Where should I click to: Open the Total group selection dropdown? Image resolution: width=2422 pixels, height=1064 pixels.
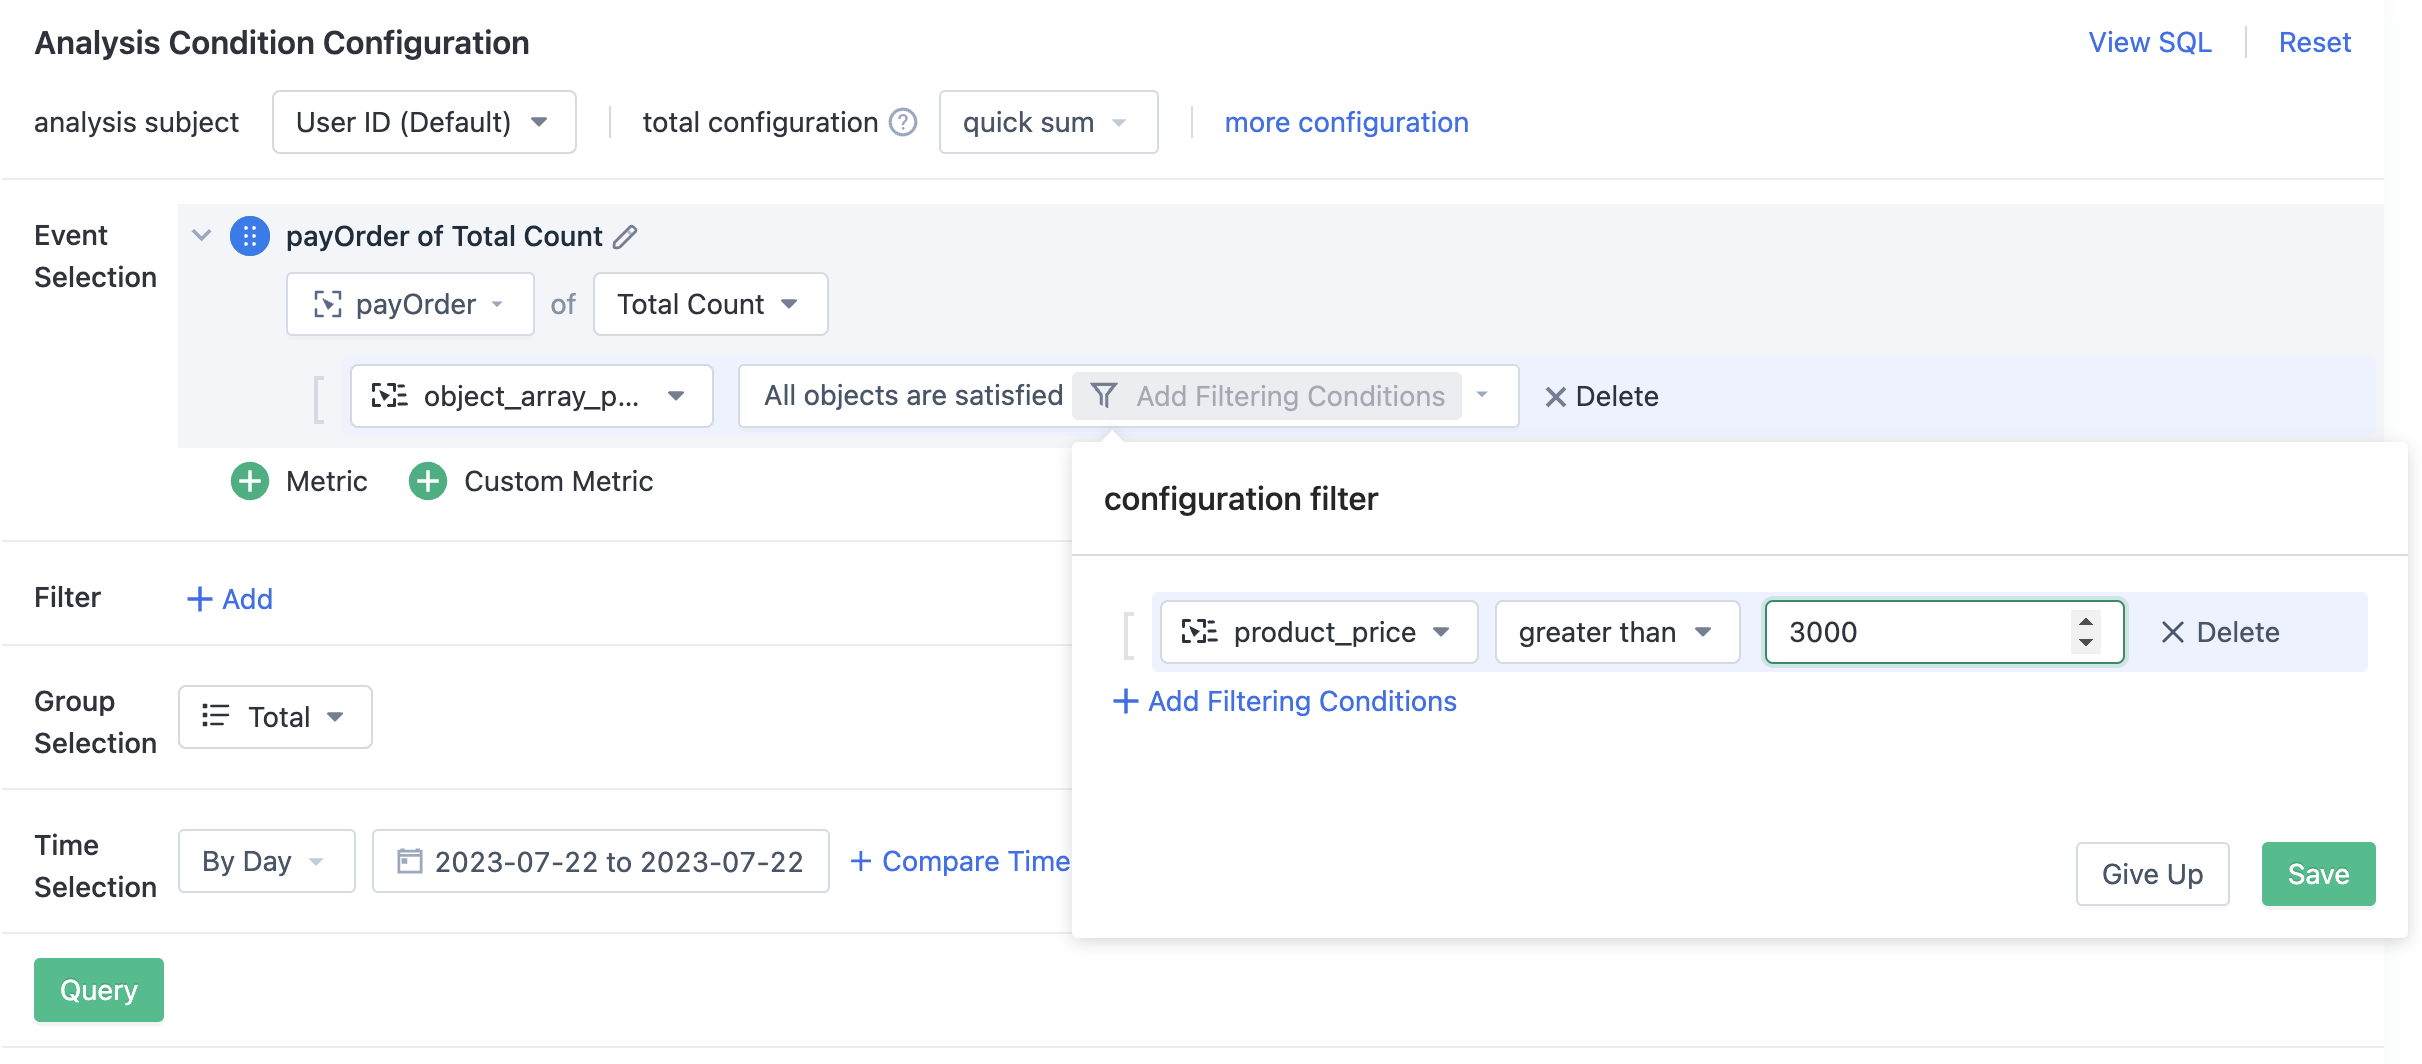tap(275, 717)
